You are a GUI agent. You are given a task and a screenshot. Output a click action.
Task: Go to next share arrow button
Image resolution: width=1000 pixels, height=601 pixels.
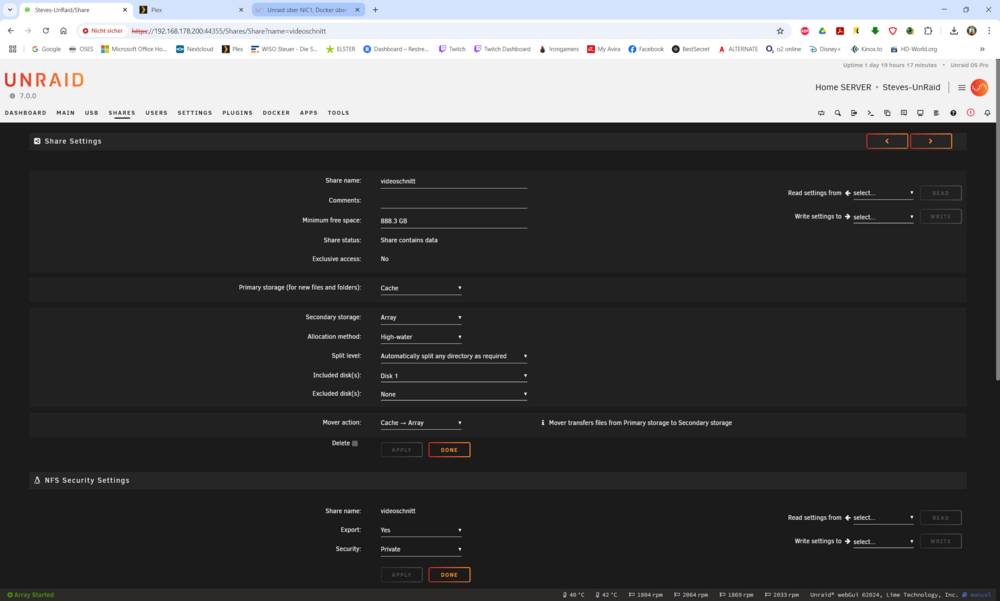[x=931, y=141]
